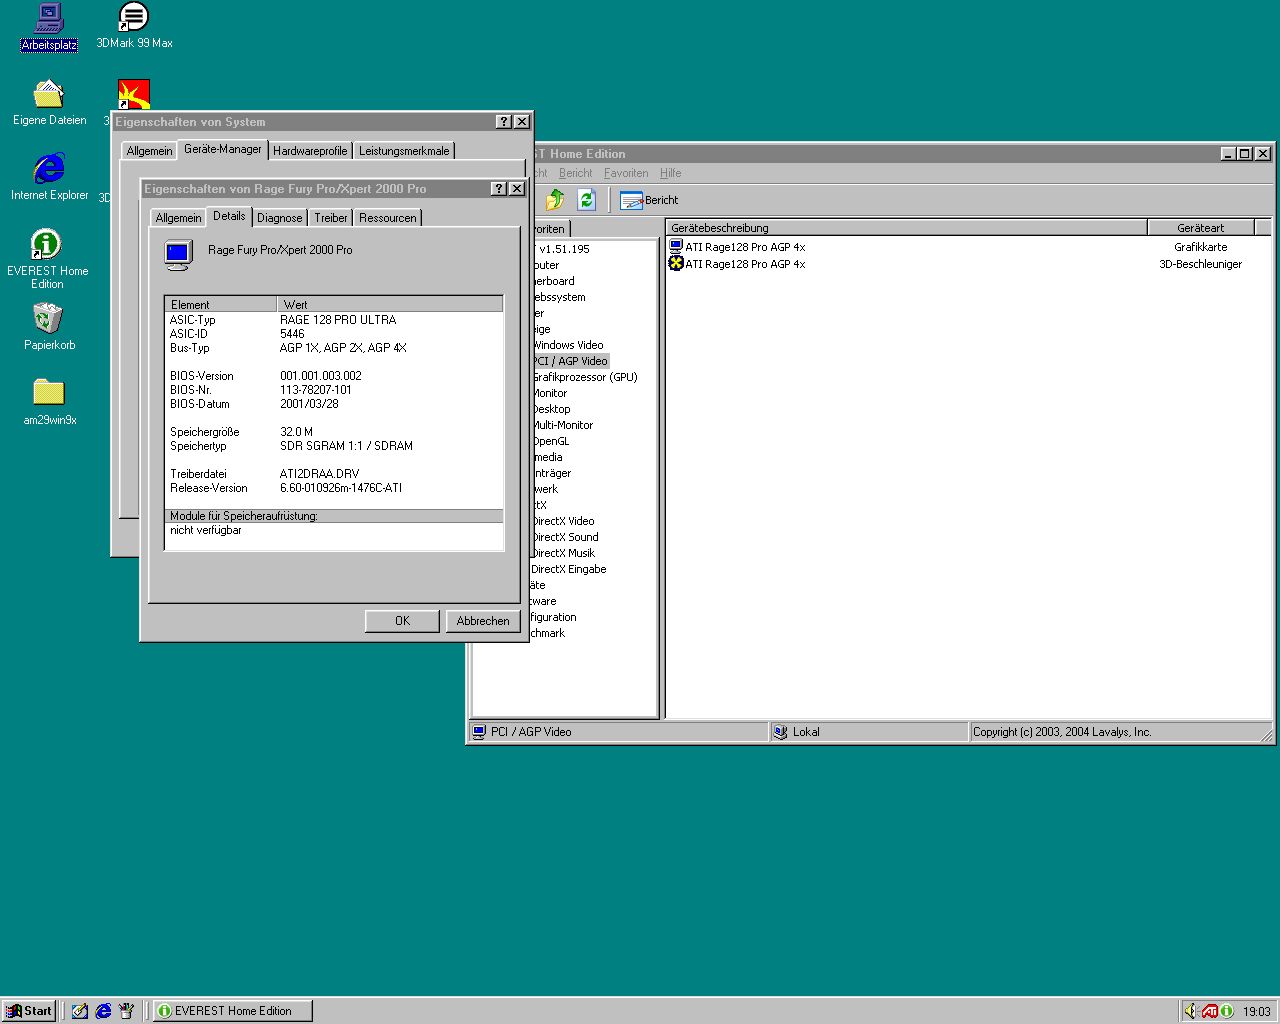This screenshot has height=1024, width=1280.
Task: Click the BIOS-Nr. value 113-78207-101
Action: tap(316, 390)
